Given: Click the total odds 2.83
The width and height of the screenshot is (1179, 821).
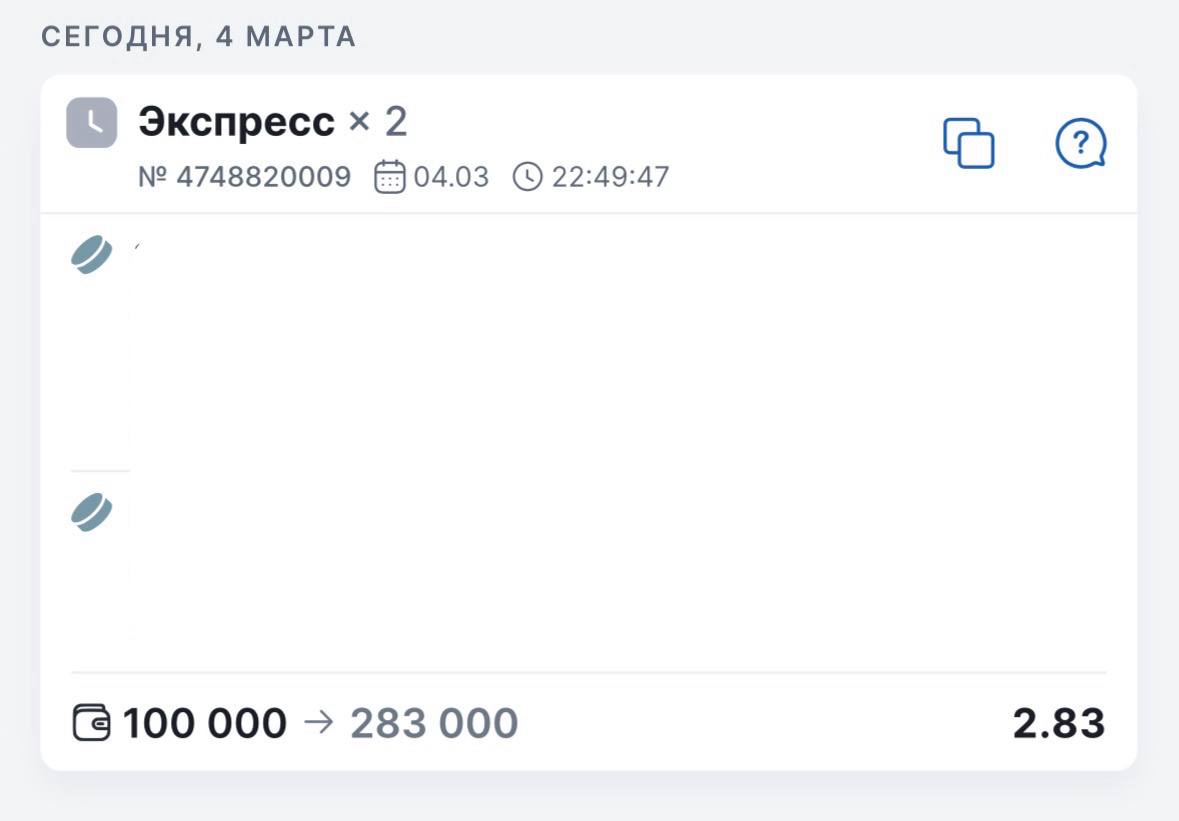Looking at the screenshot, I should tap(1058, 723).
